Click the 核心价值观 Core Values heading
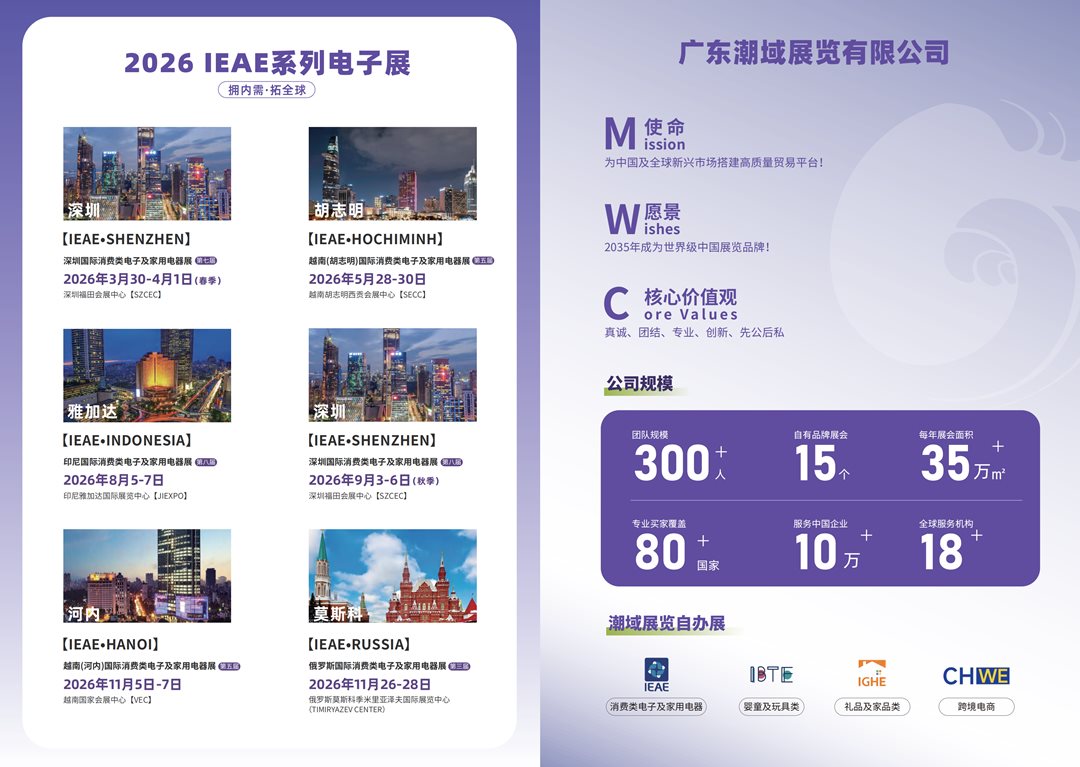The height and width of the screenshot is (767, 1080). (670, 304)
